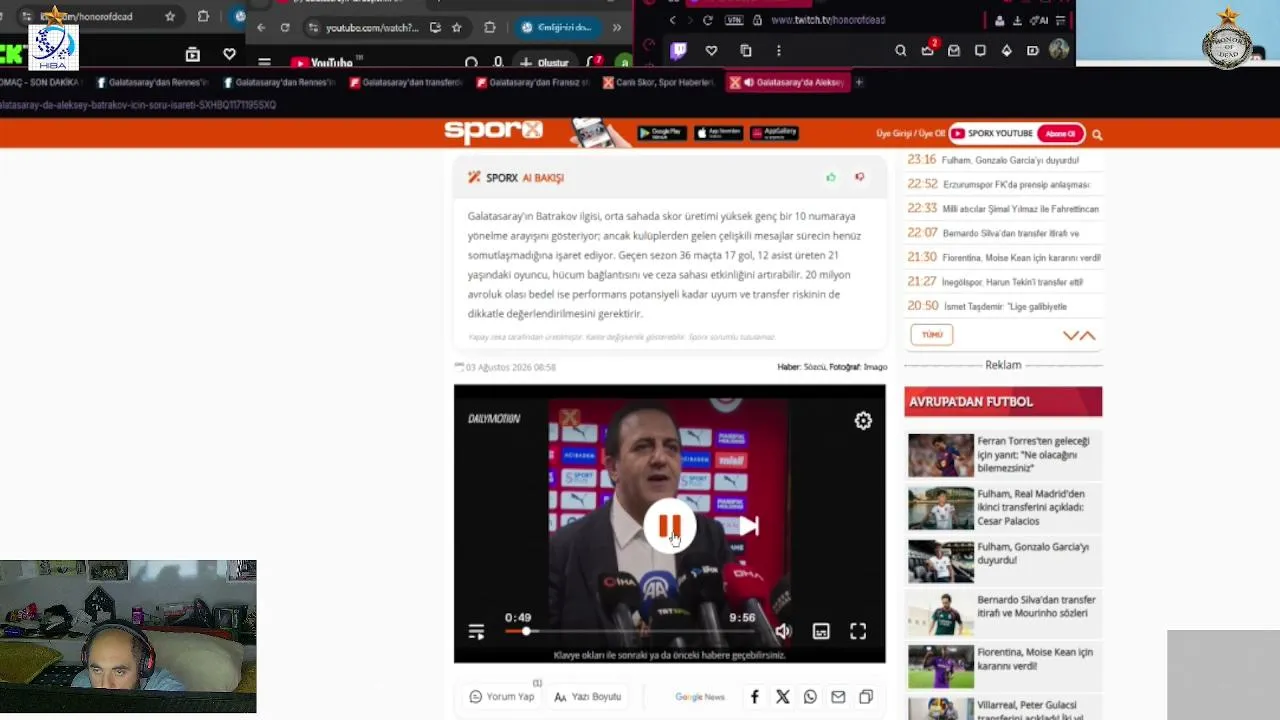1280x720 pixels.
Task: Follow on Google News
Action: [700, 697]
